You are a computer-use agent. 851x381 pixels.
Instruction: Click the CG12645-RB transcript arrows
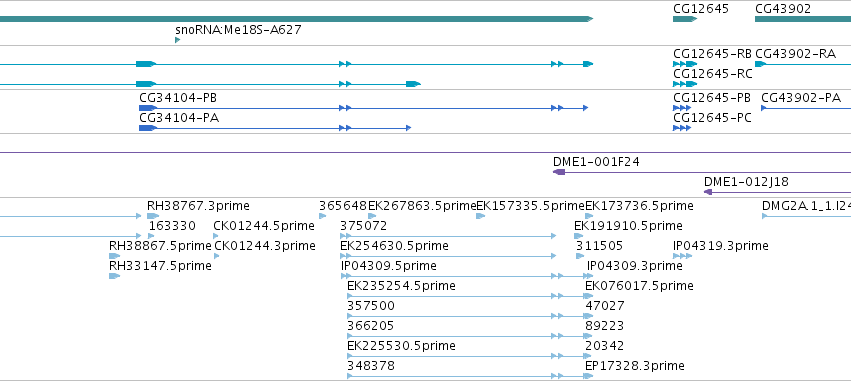point(685,64)
